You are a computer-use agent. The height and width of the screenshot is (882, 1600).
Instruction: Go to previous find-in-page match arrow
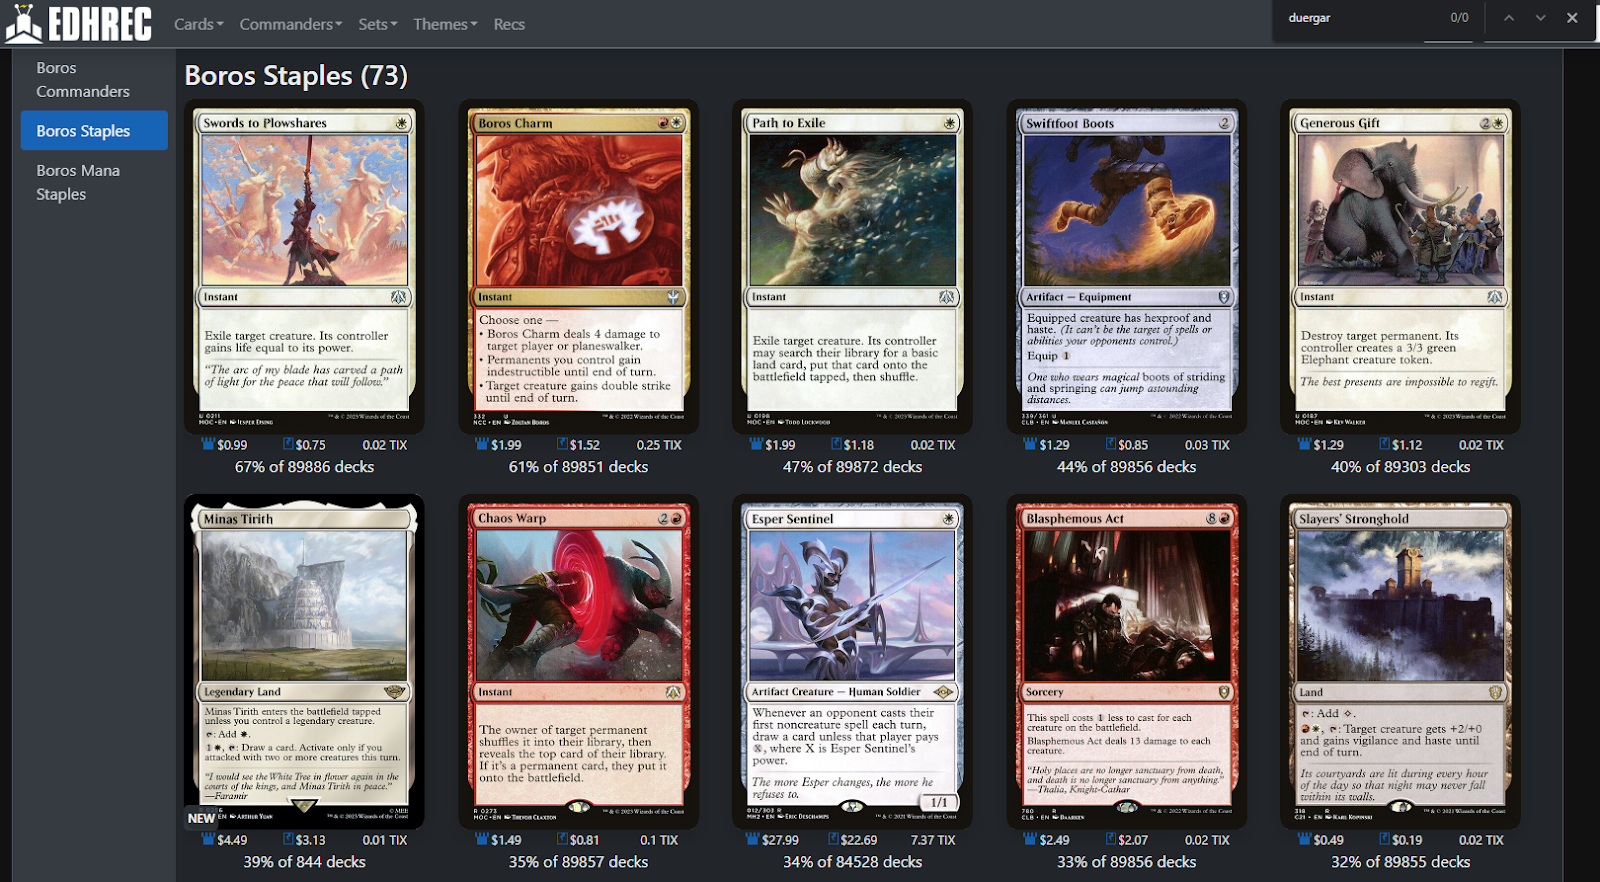[1509, 18]
